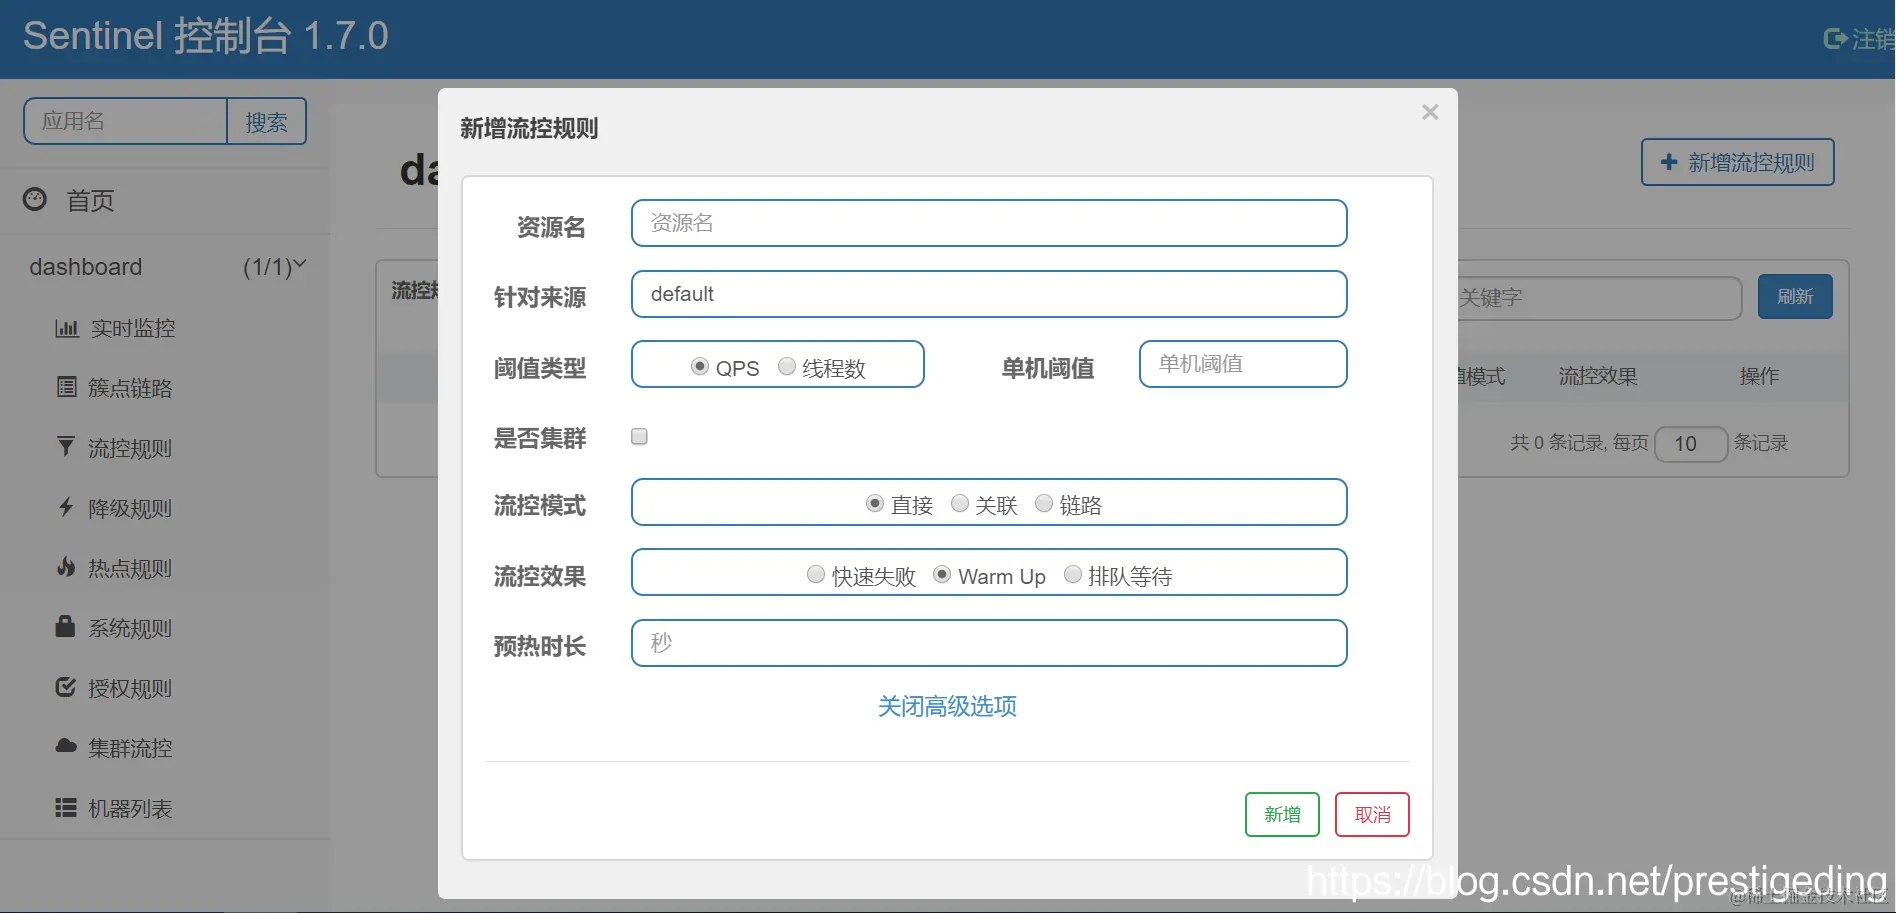Open 机器列表 via the list icon

64,808
